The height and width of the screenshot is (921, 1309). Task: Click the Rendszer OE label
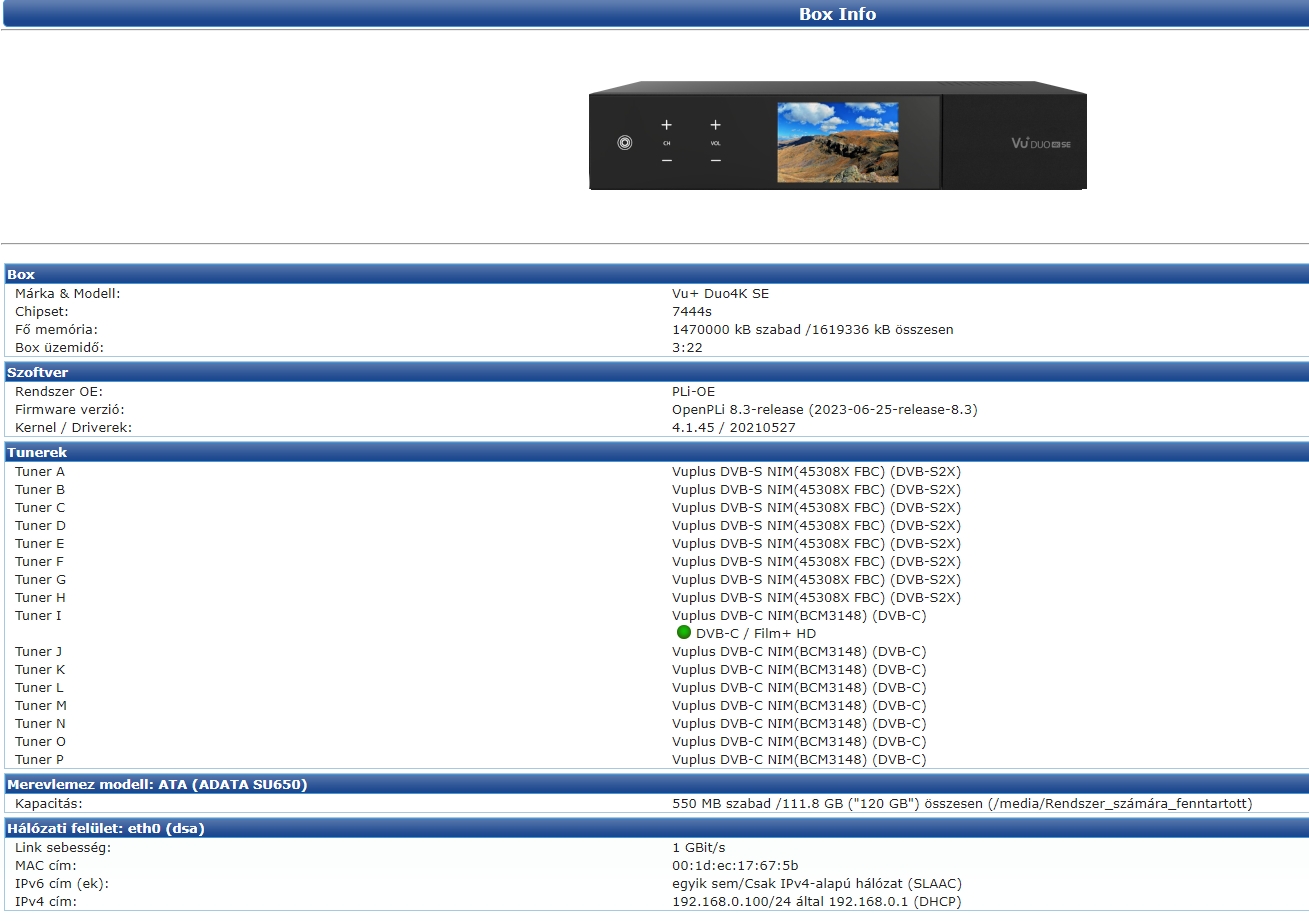click(x=58, y=392)
